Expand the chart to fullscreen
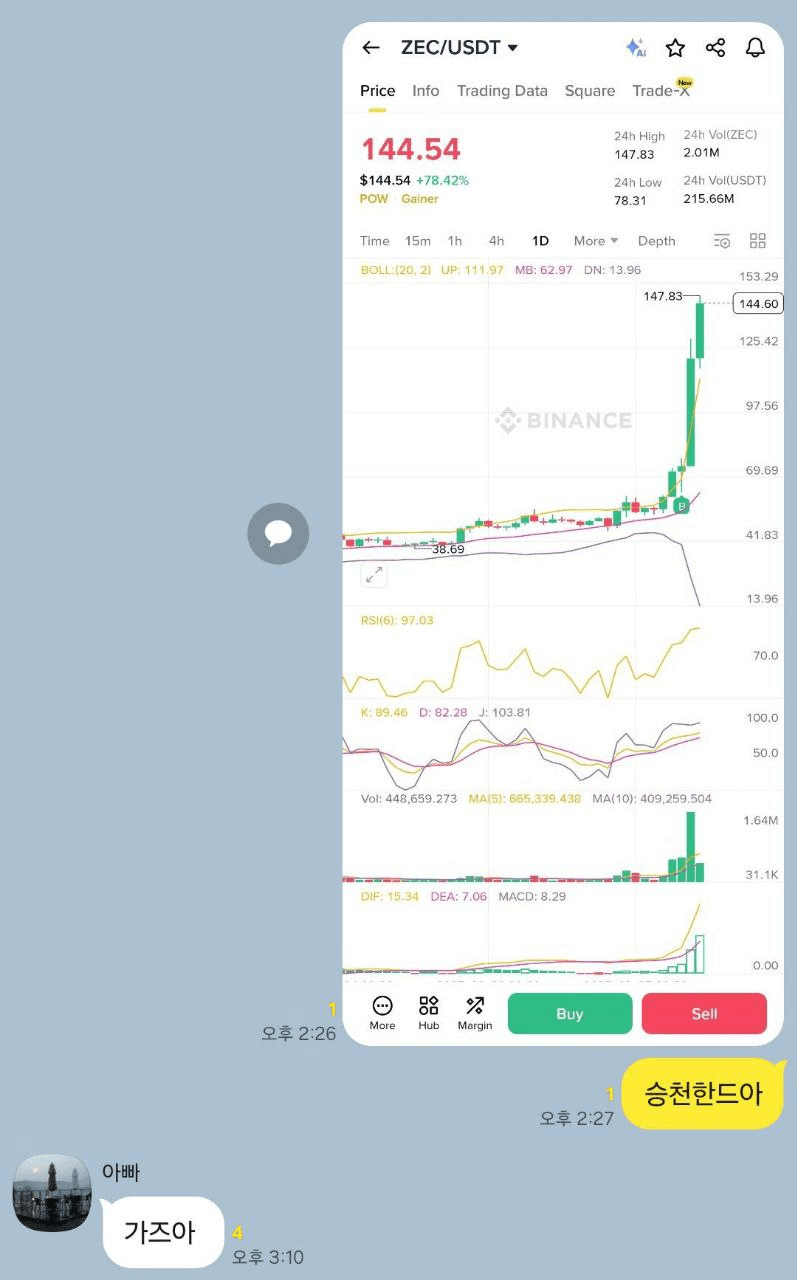 click(374, 575)
